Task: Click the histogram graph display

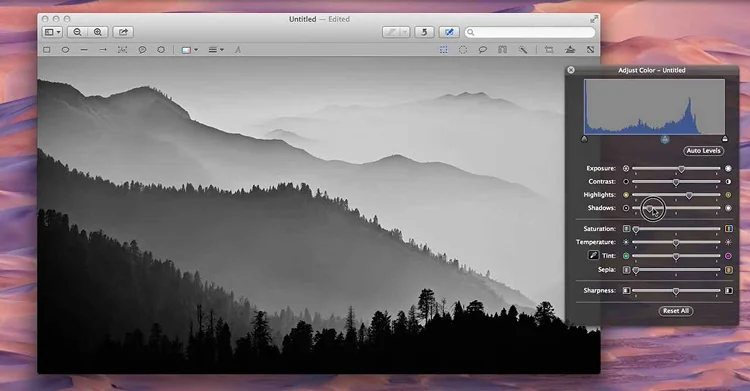Action: 654,107
